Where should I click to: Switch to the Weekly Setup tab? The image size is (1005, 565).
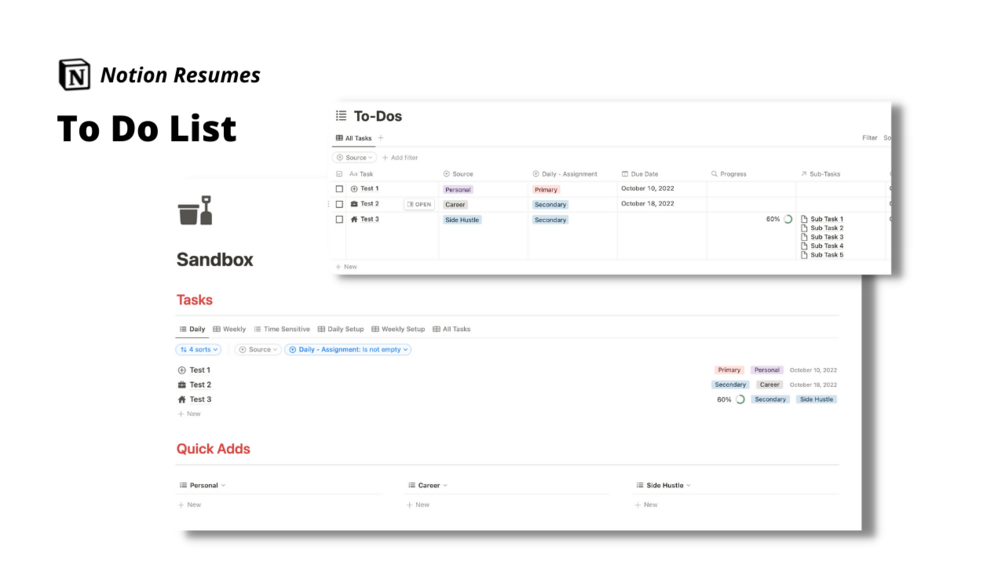[398, 329]
